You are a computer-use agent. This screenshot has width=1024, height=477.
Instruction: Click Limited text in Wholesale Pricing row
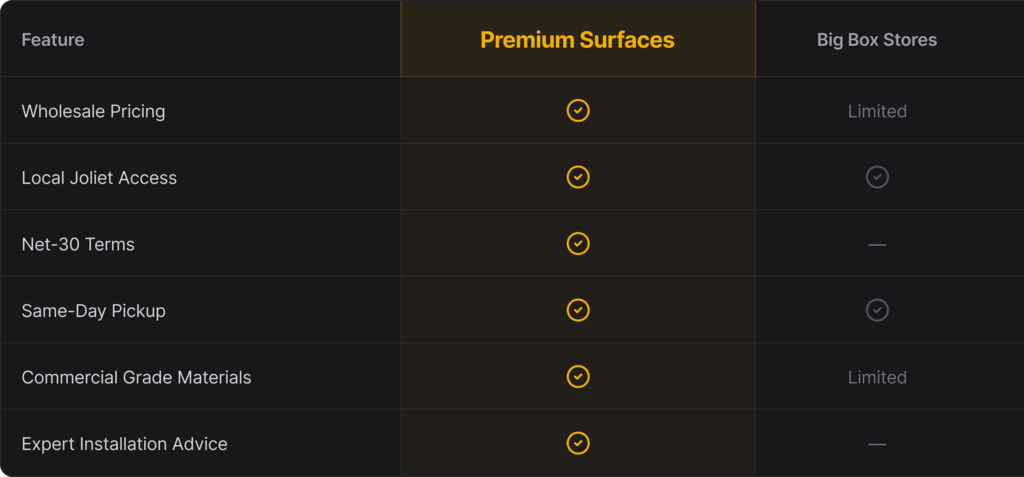[x=877, y=111]
